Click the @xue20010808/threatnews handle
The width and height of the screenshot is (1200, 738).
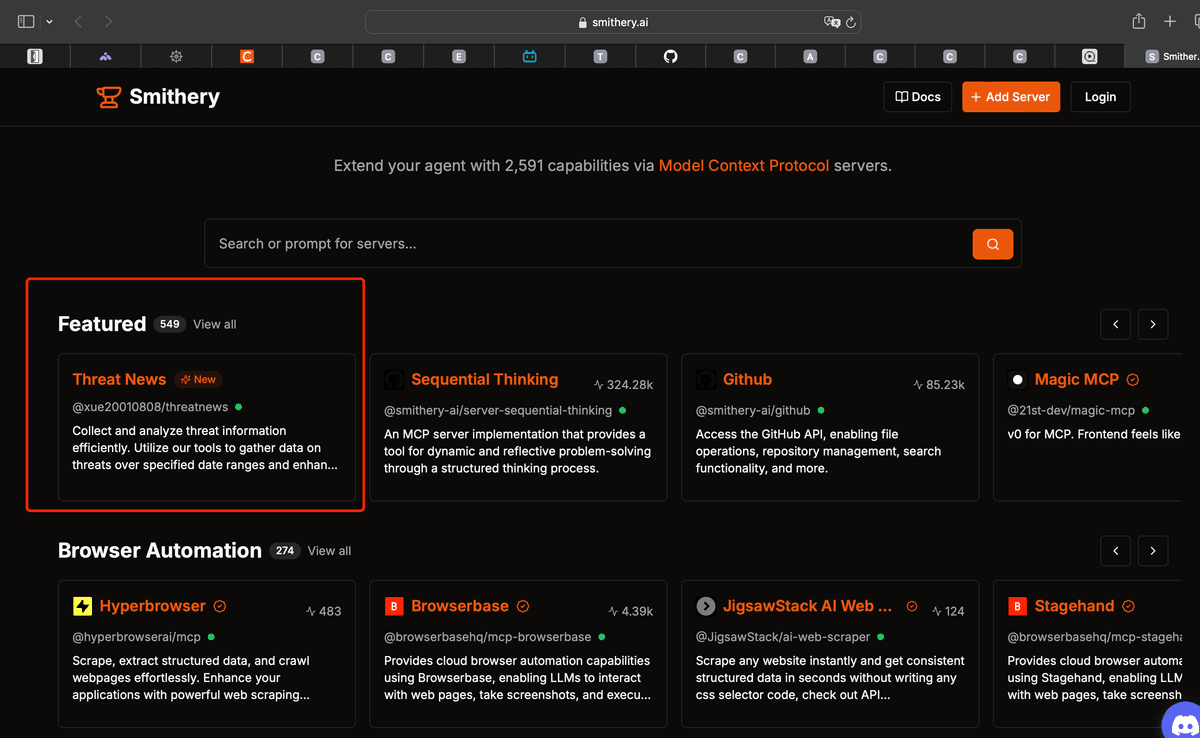click(x=150, y=407)
